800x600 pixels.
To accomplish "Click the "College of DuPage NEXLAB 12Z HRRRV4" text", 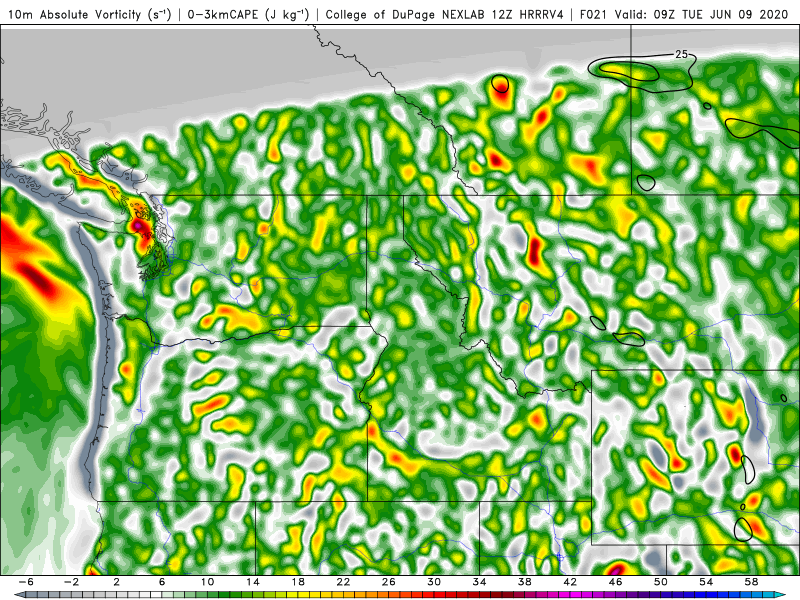I will 444,15.
